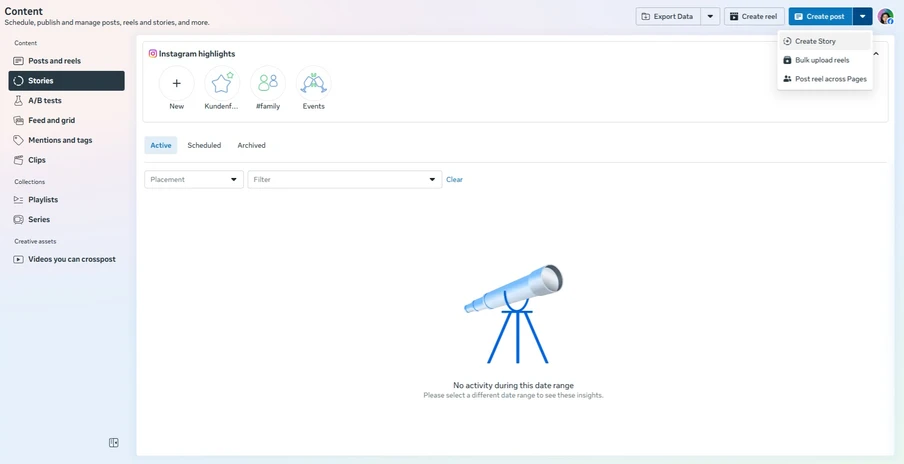Open the Filter dropdown
Screen dimensions: 904x464
344,180
